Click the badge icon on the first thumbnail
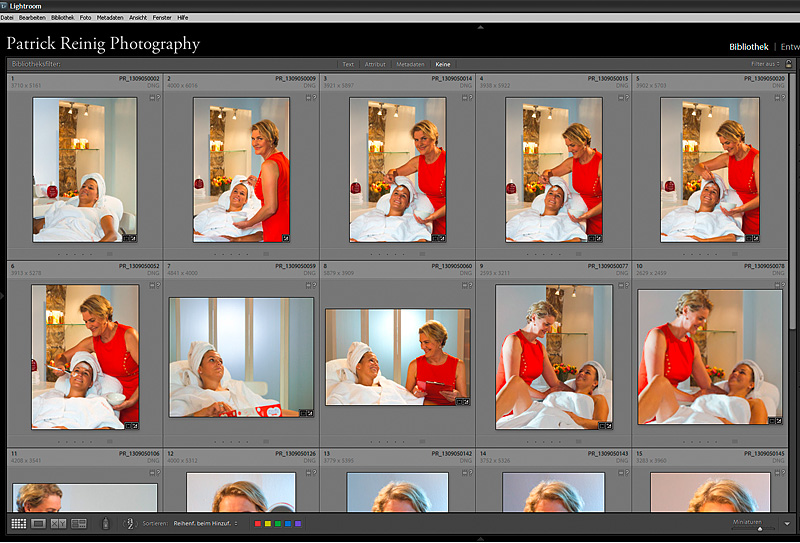Viewport: 800px width, 543px height. [129, 237]
